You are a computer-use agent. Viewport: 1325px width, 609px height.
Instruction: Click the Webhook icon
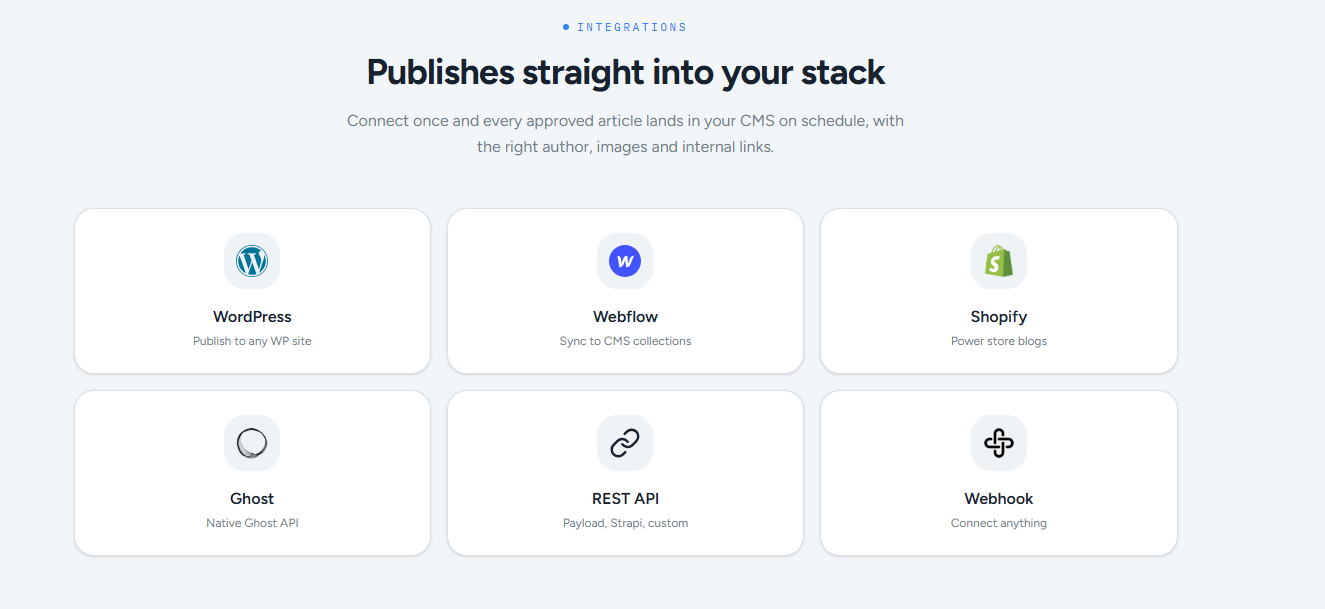[x=999, y=443]
